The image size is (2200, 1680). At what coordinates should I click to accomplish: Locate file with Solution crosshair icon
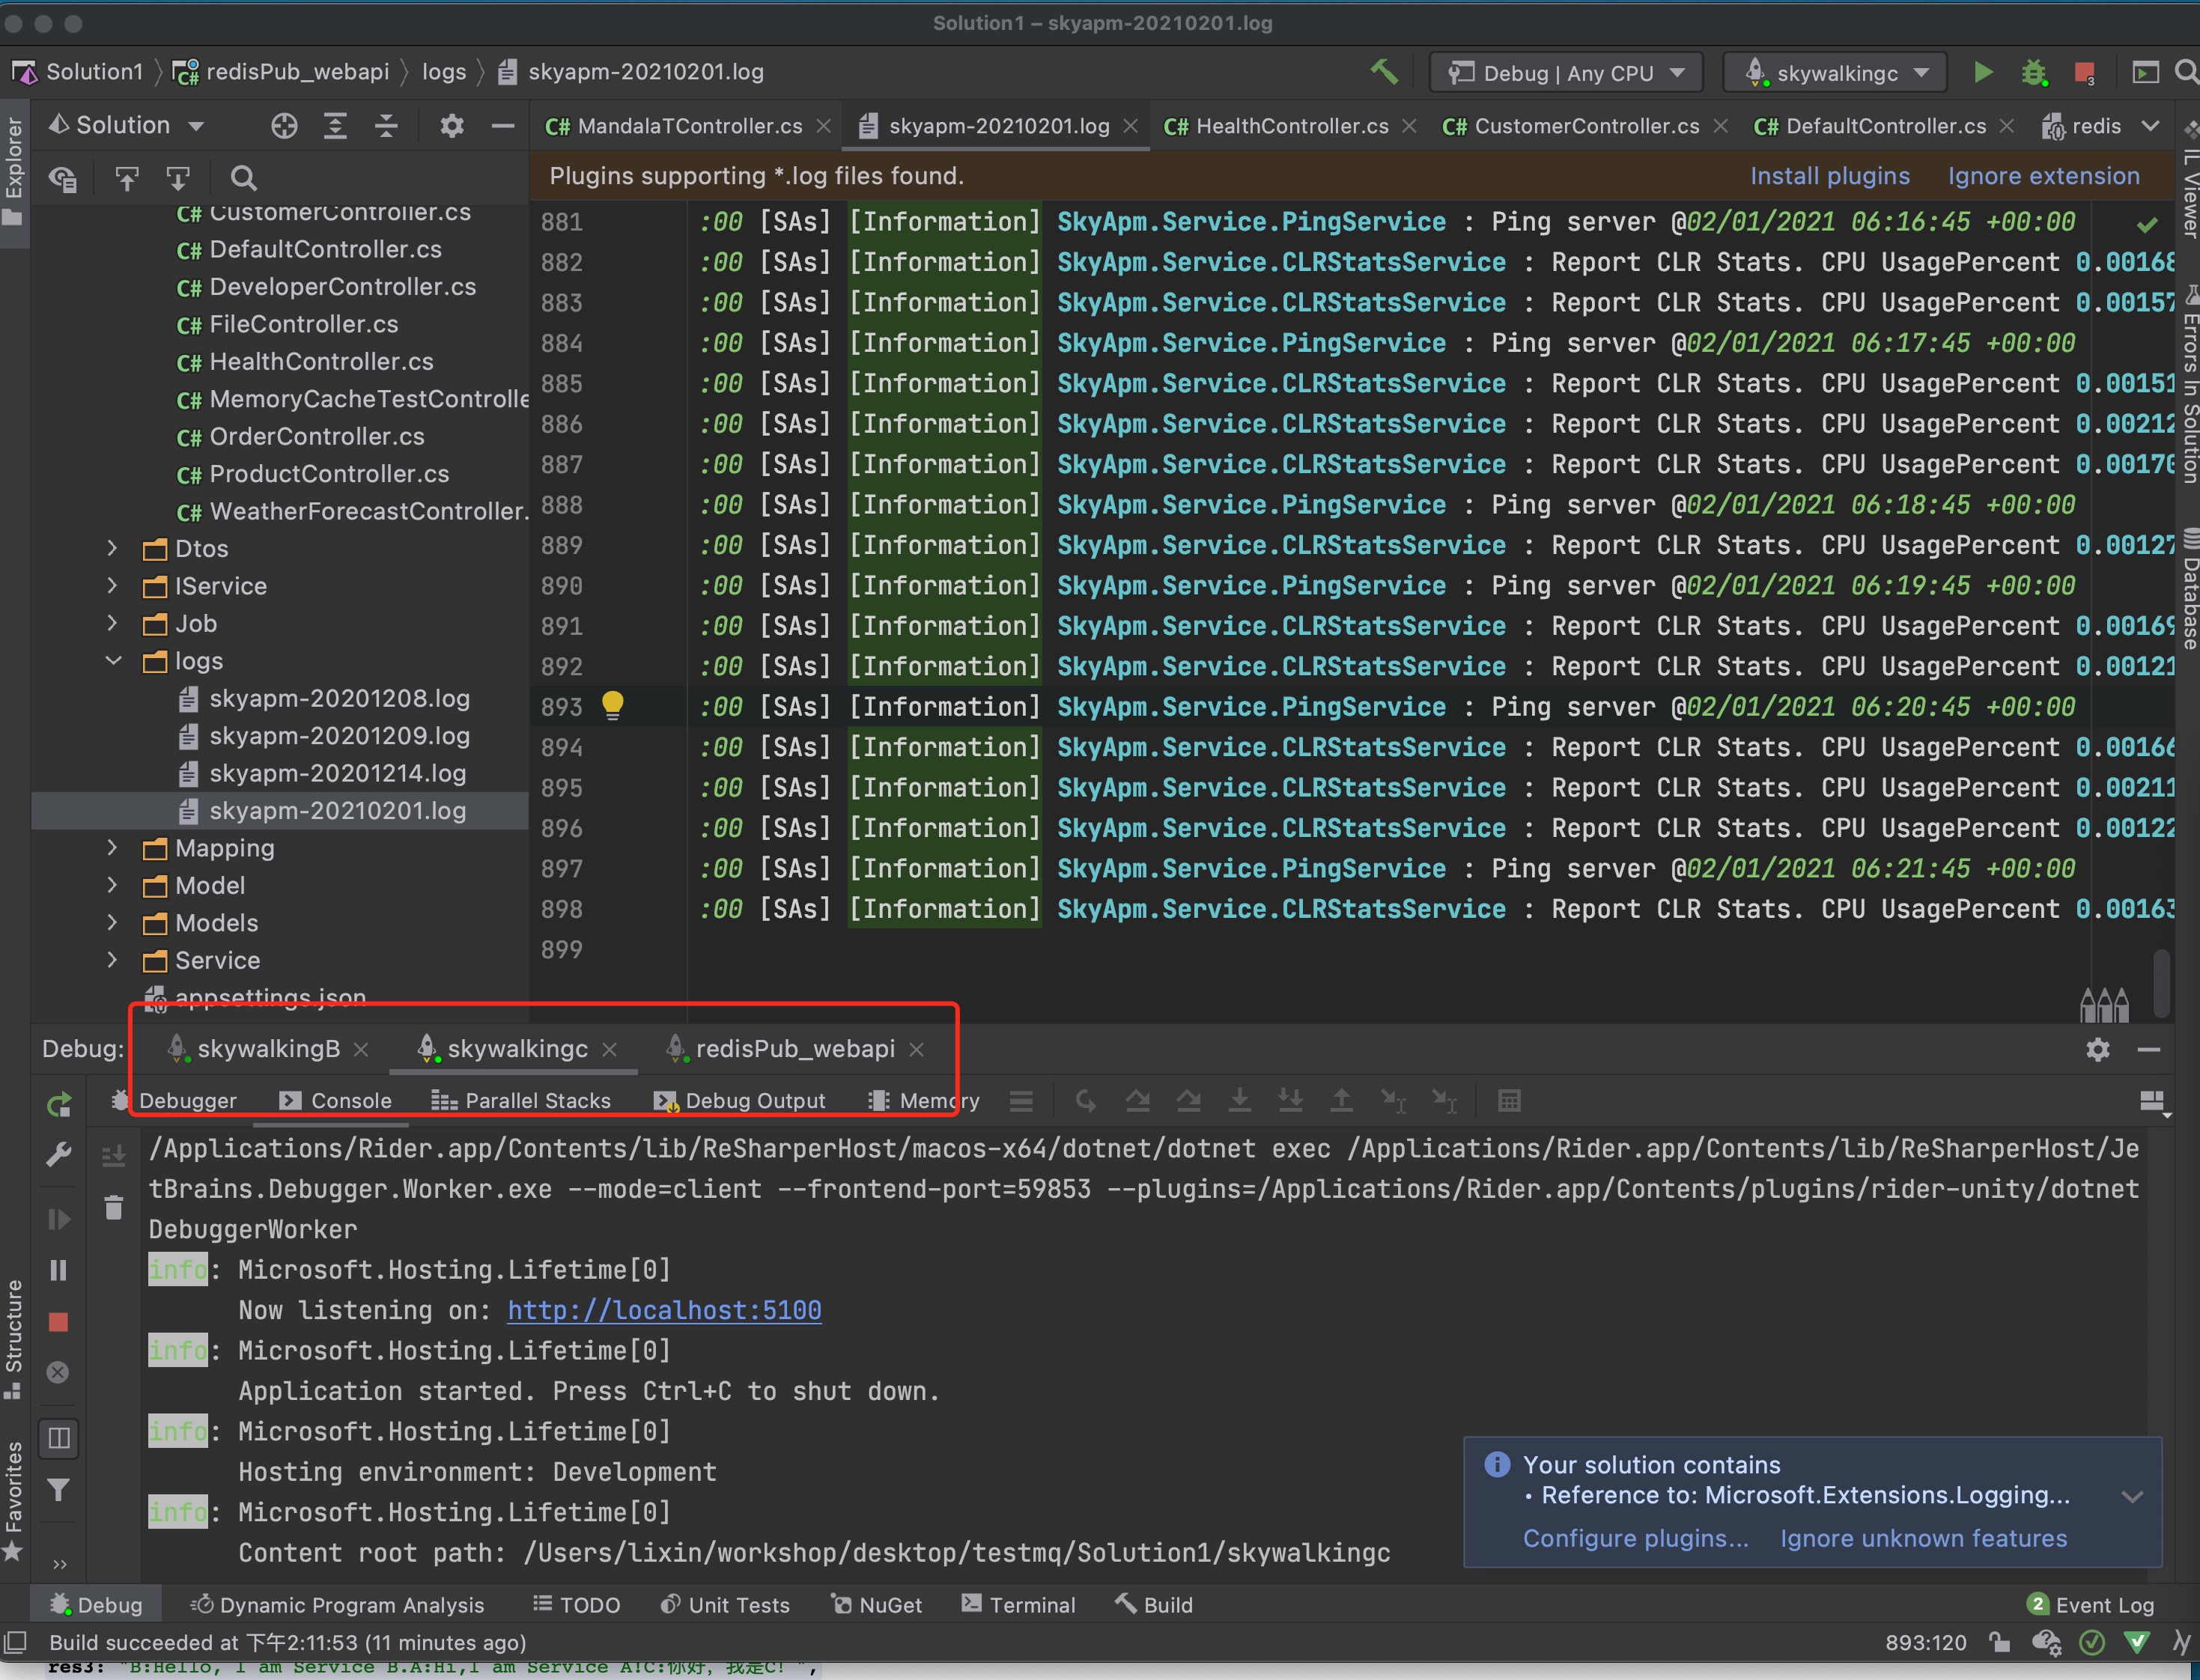(284, 126)
